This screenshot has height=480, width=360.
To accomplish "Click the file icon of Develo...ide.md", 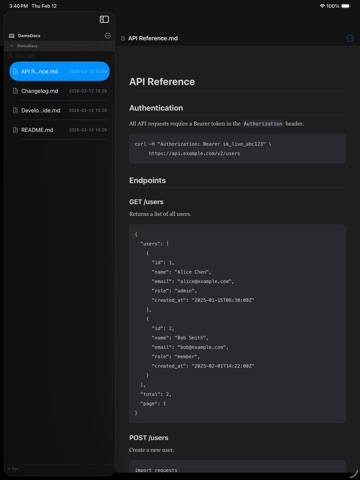I will pos(15,110).
